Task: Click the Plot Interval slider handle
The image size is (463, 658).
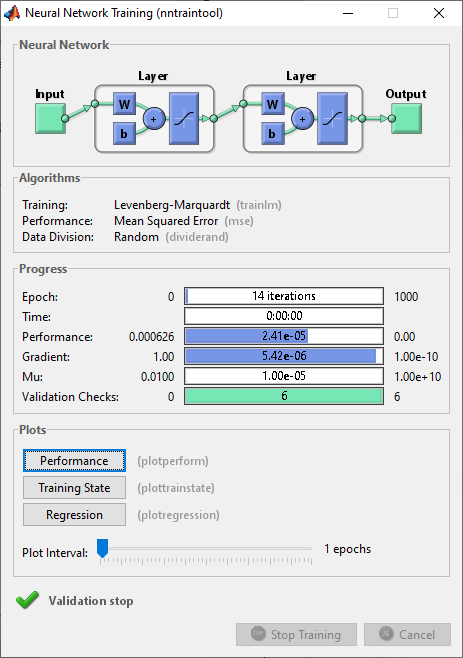Action: [x=102, y=548]
